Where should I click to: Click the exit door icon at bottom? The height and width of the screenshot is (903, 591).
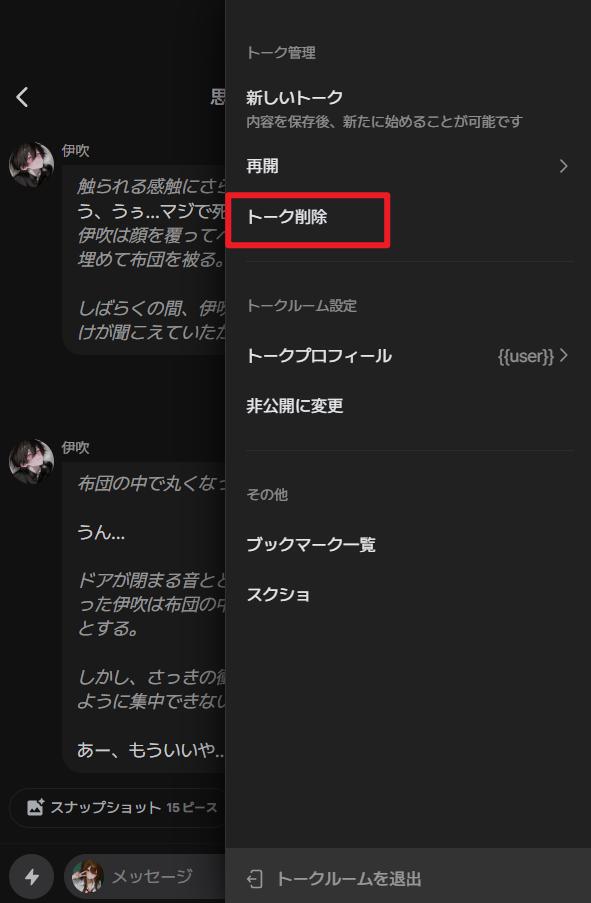pyautogui.click(x=255, y=879)
